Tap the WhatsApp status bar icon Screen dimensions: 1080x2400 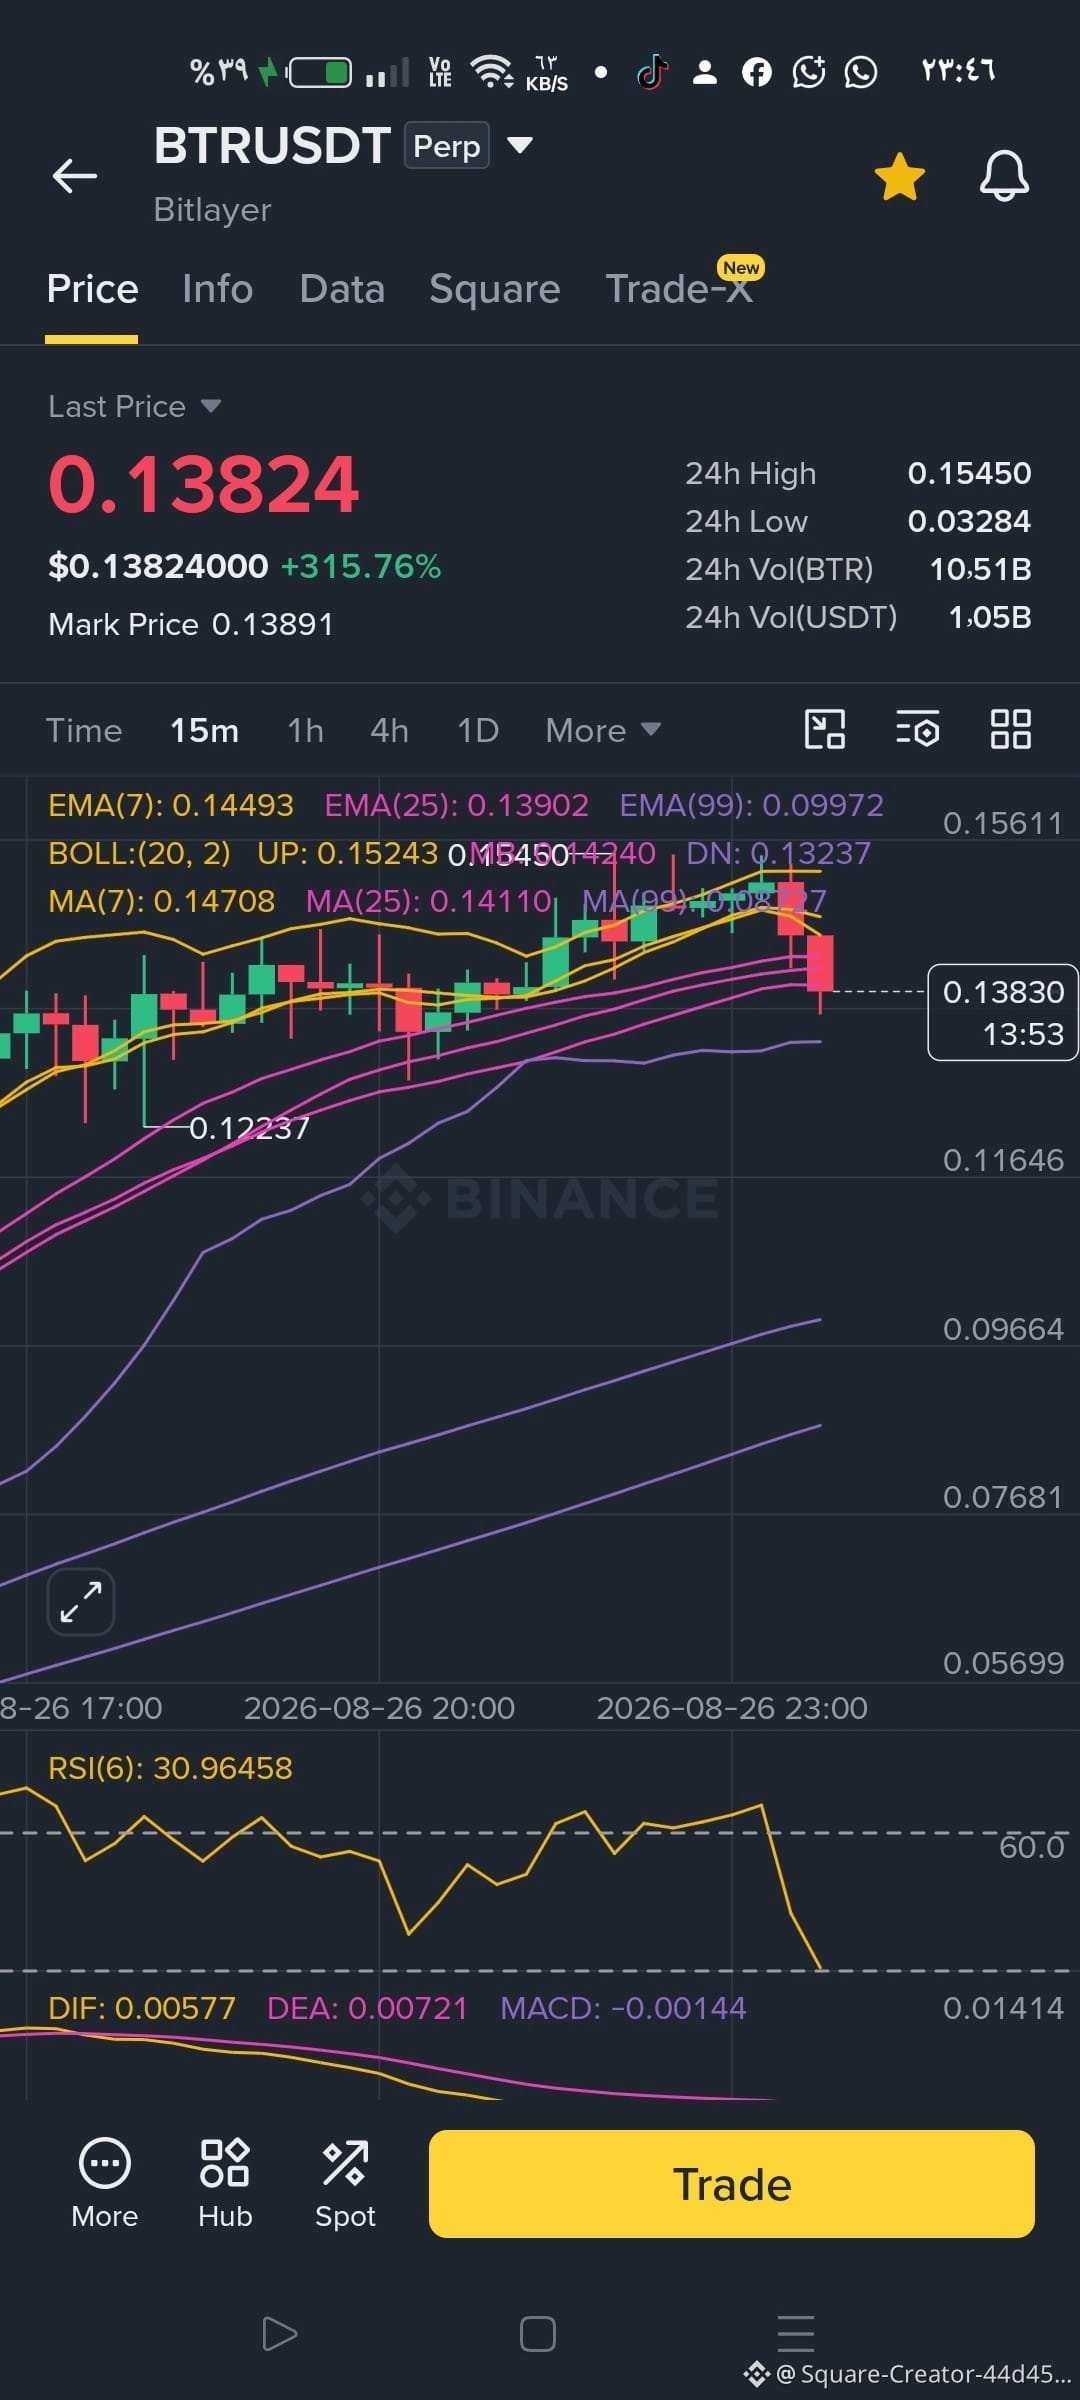tap(861, 72)
